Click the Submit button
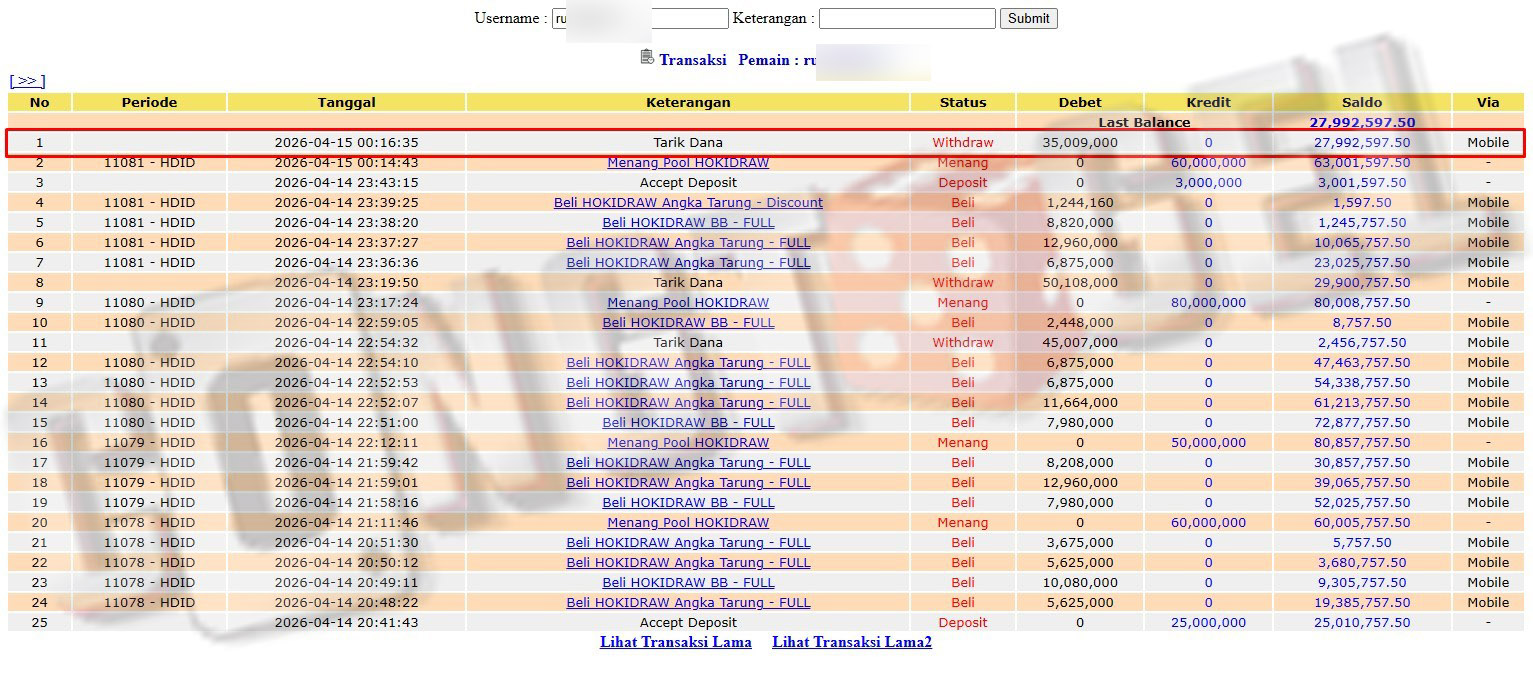Screen dimensions: 1533x679 1028,18
